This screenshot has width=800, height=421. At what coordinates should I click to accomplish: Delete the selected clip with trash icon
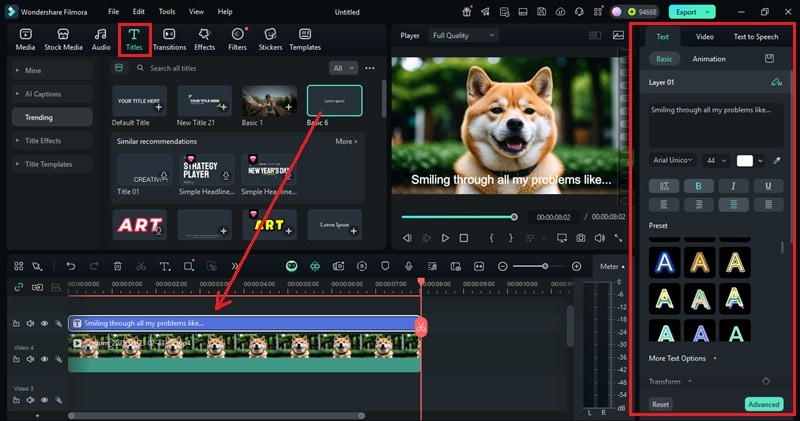[117, 266]
